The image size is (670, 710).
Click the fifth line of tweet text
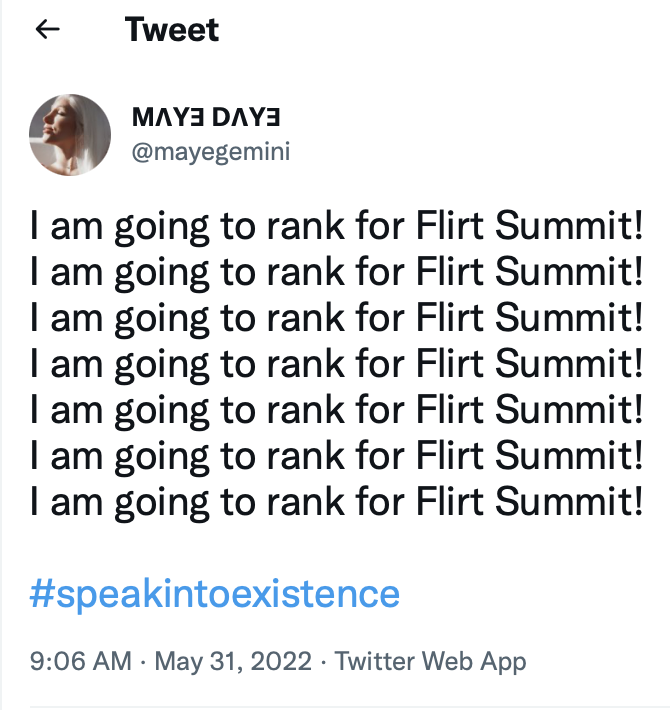pos(336,409)
